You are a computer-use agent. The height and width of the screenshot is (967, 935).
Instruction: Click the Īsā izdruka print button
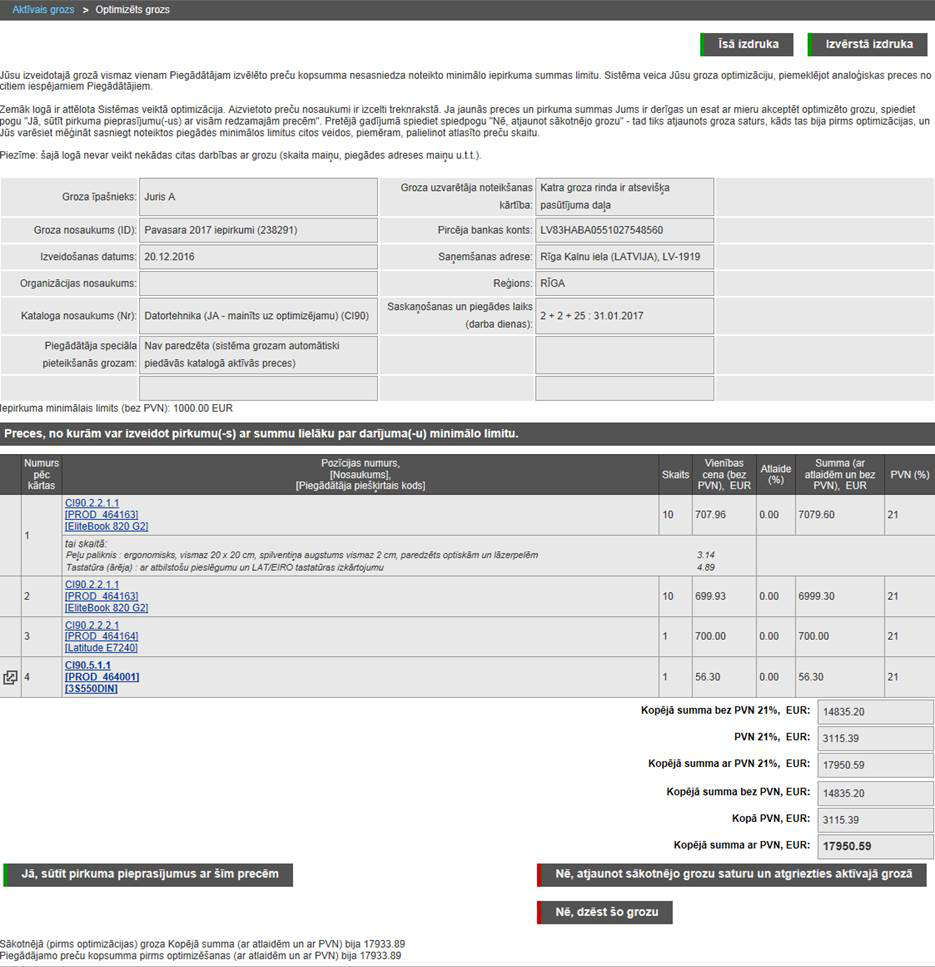click(x=746, y=45)
